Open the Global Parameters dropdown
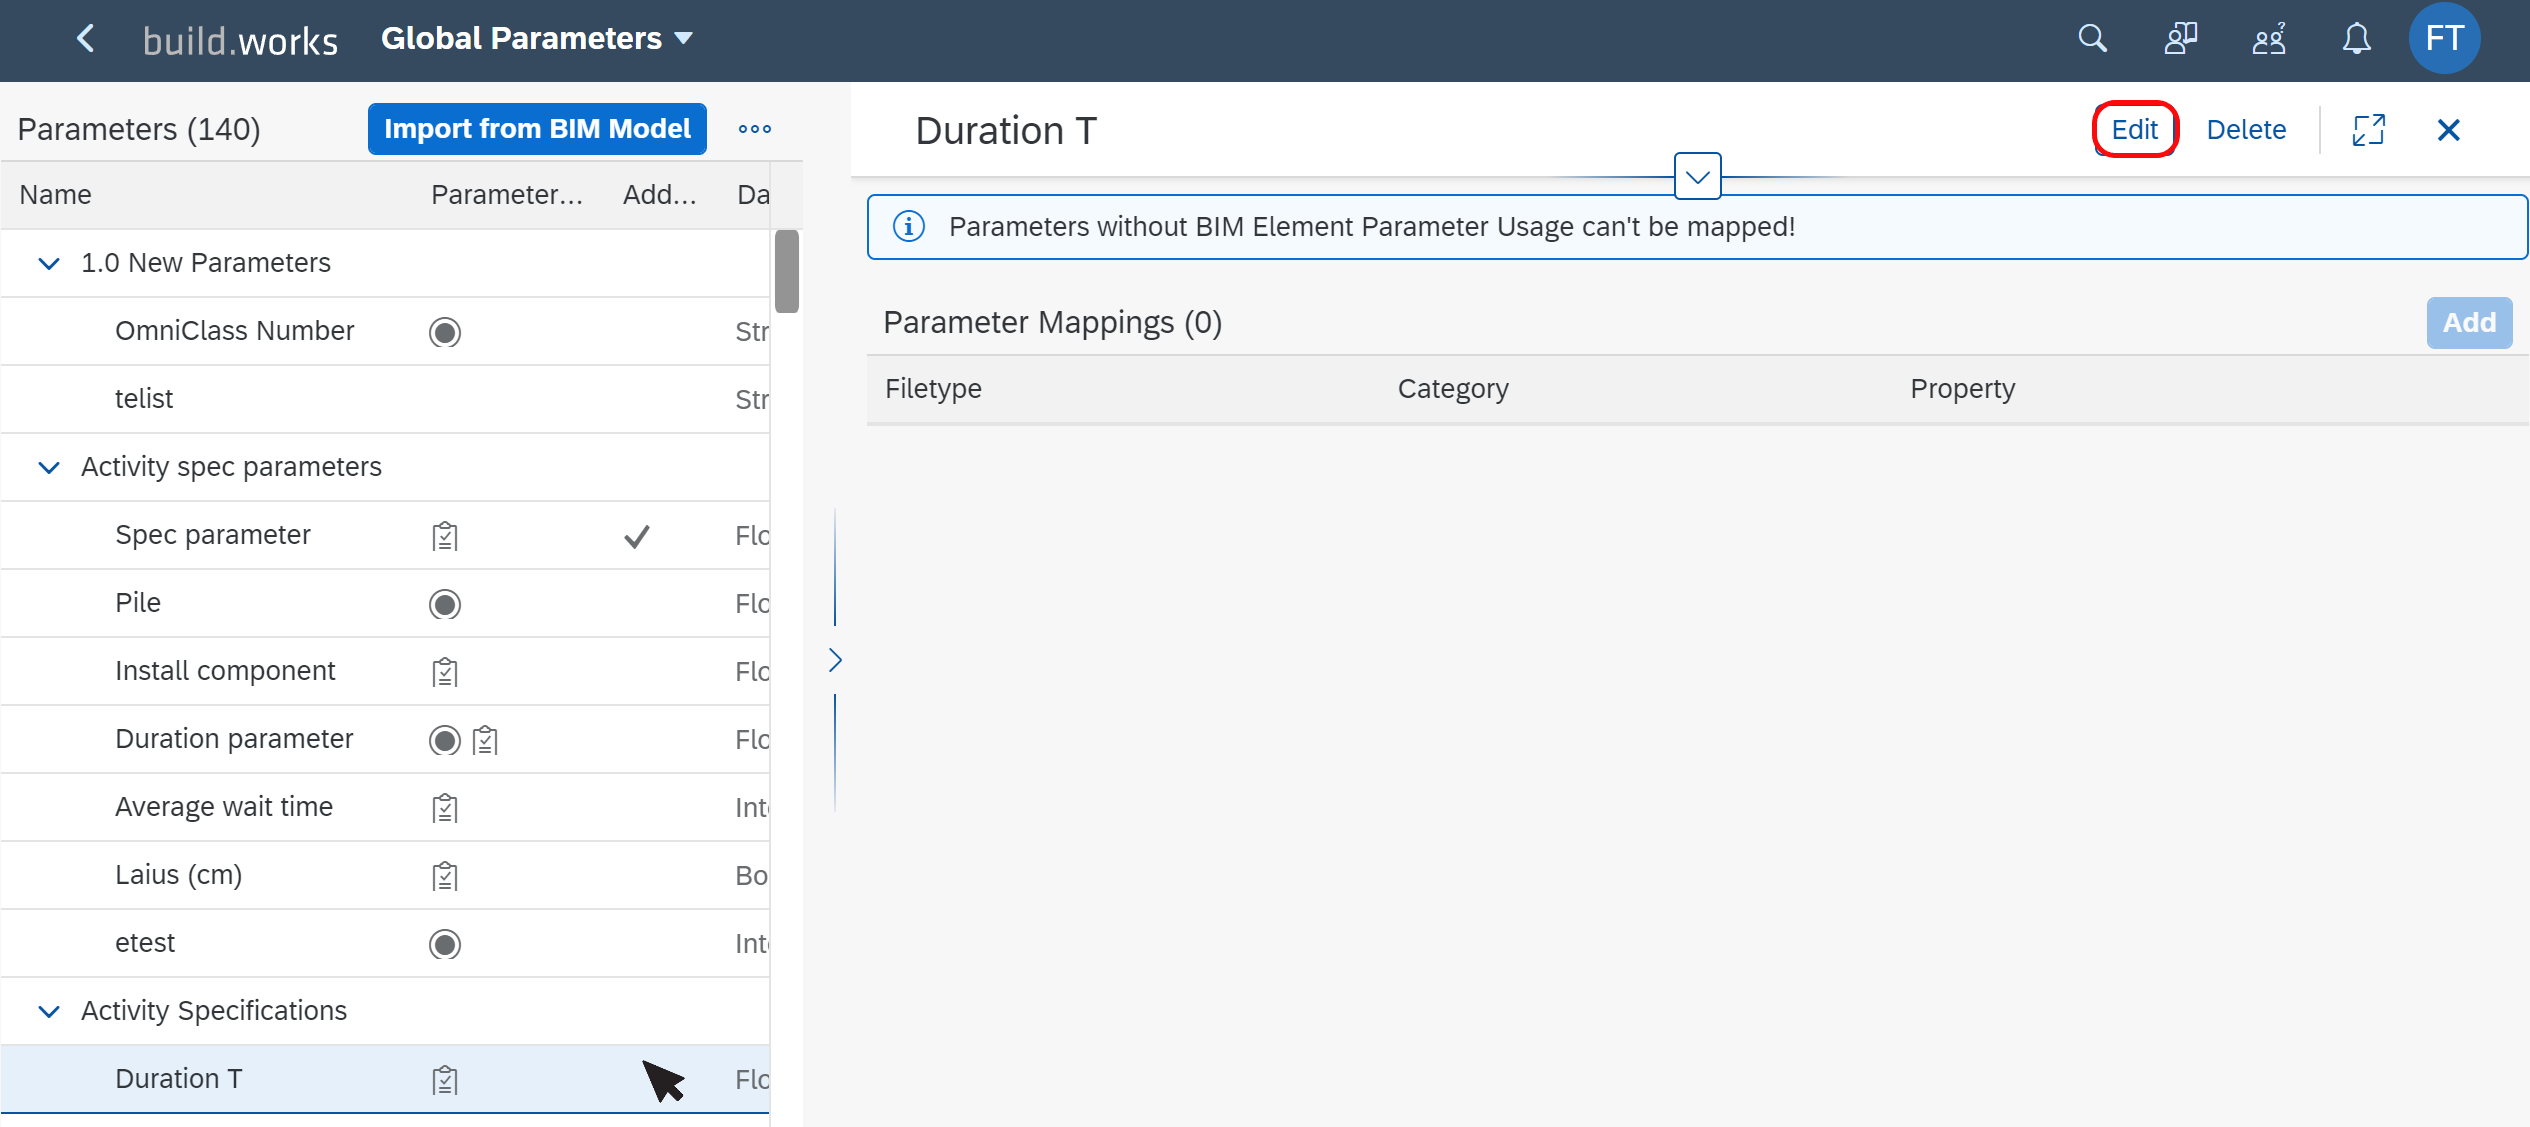Viewport: 2530px width, 1127px height. (537, 38)
